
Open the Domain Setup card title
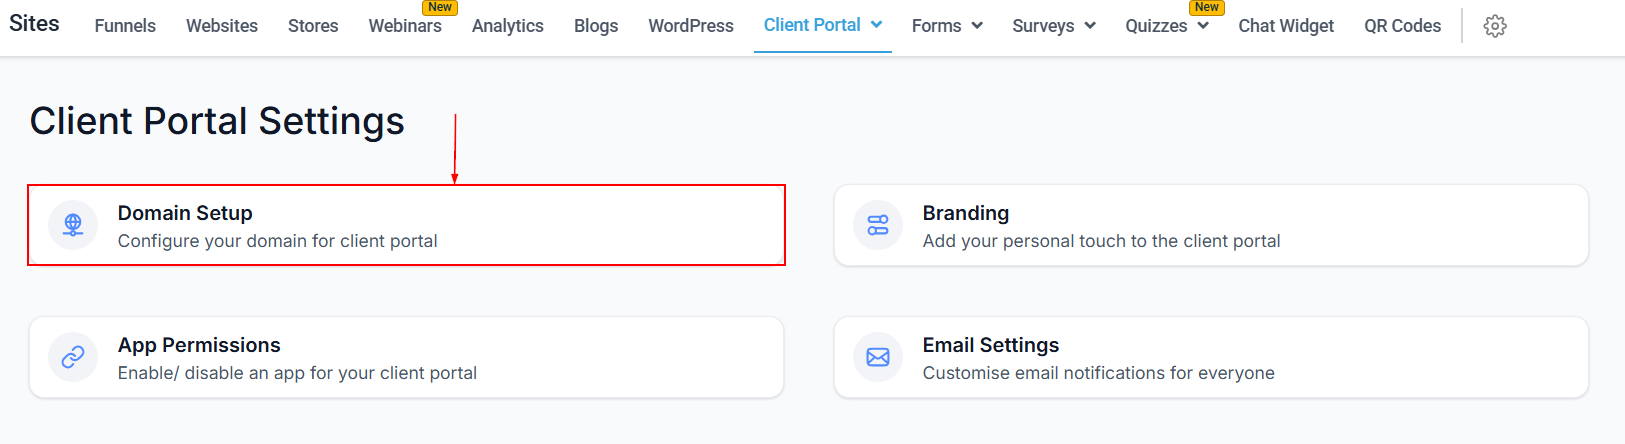coord(185,213)
